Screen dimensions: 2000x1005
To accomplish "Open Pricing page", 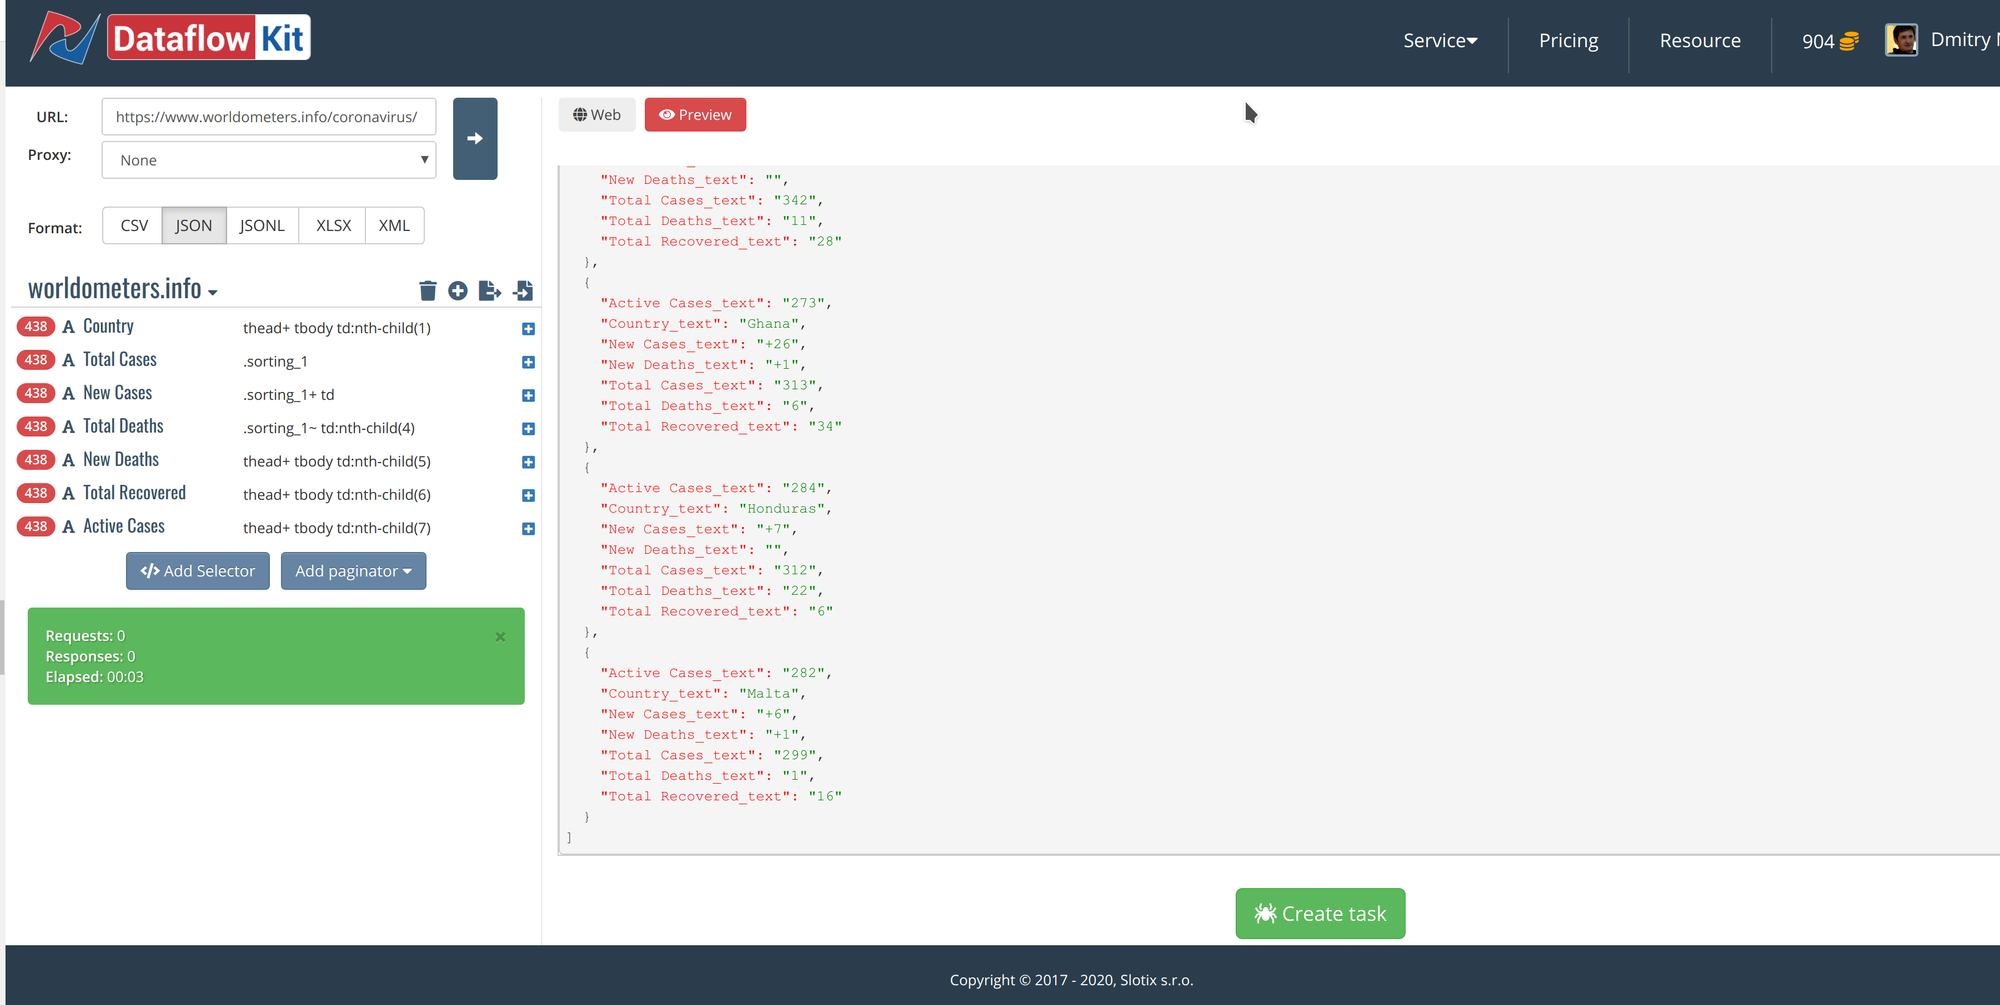I will coord(1568,41).
